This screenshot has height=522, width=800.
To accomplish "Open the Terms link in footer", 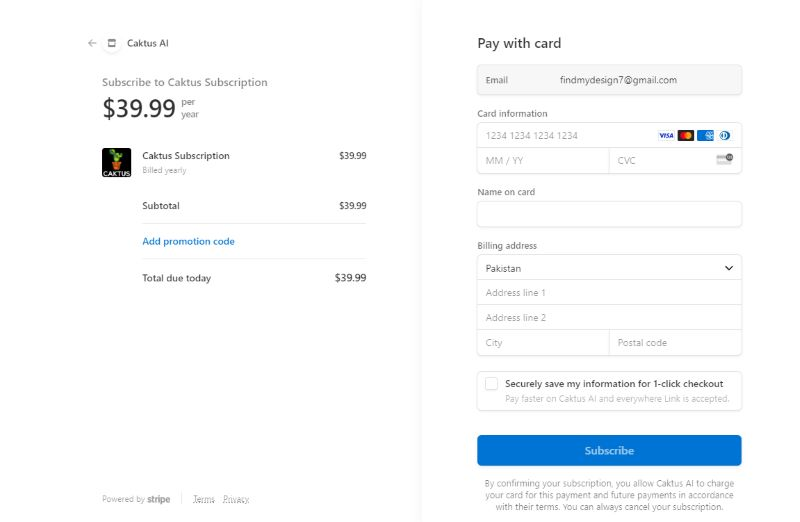I will click(204, 499).
